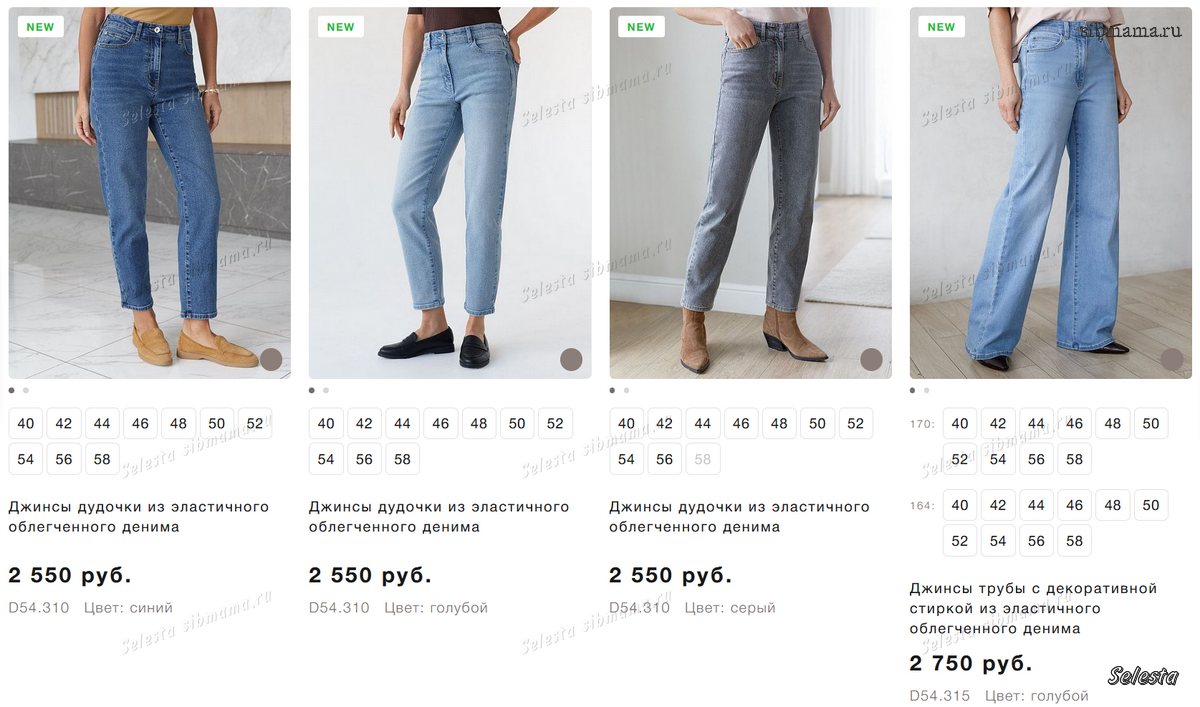The width and height of the screenshot is (1200, 707).
Task: Pick size 44 in the 170 height row
Action: 1036,423
